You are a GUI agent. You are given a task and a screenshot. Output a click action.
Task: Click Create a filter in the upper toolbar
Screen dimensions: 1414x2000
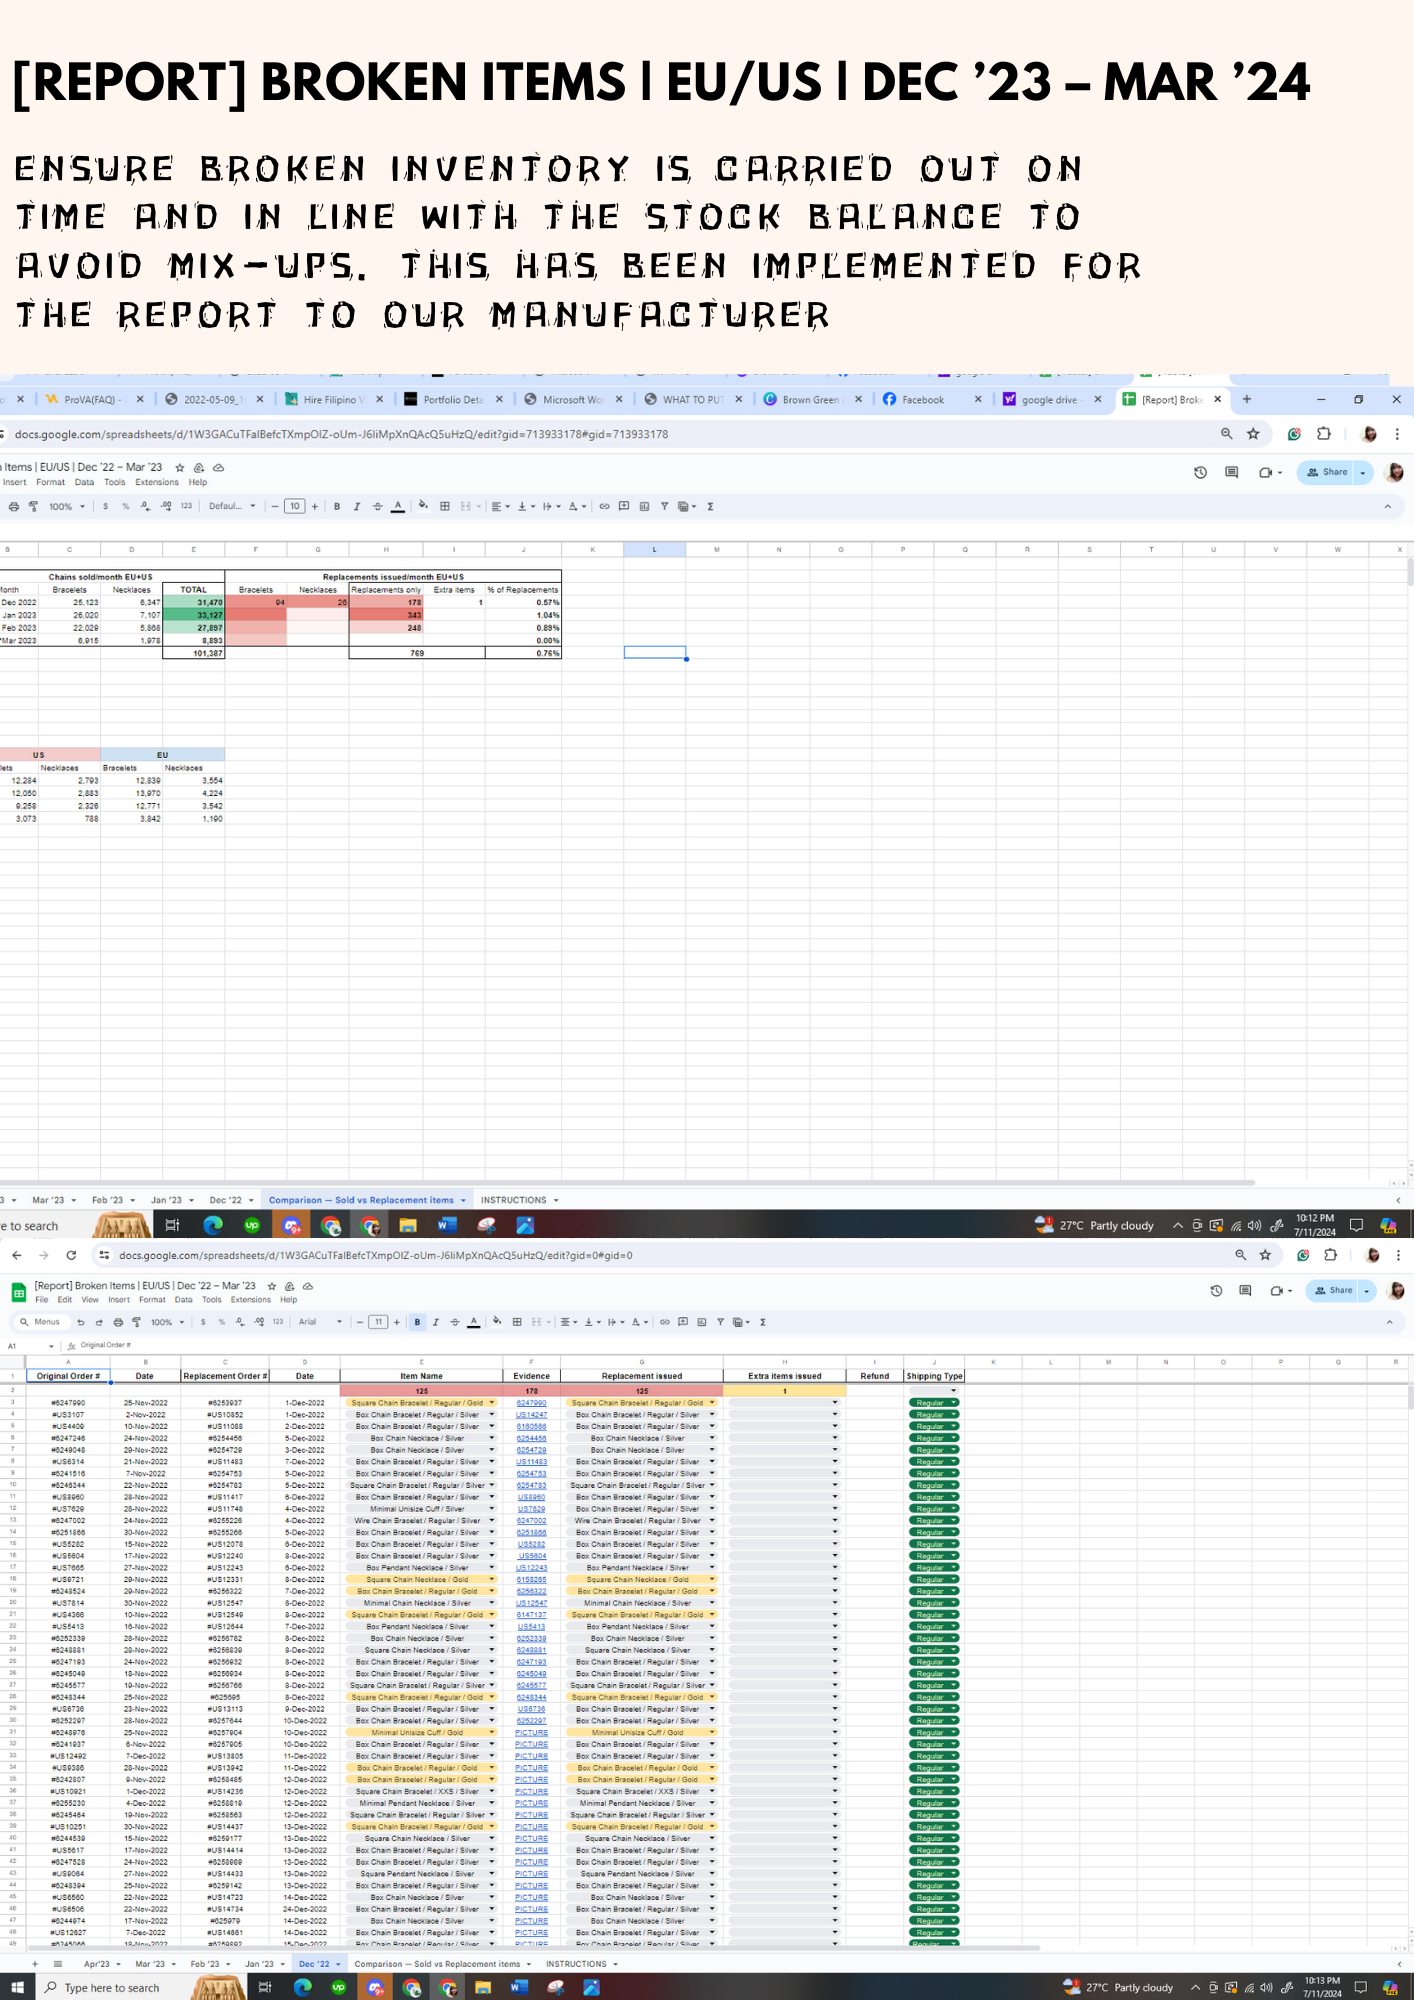click(664, 507)
